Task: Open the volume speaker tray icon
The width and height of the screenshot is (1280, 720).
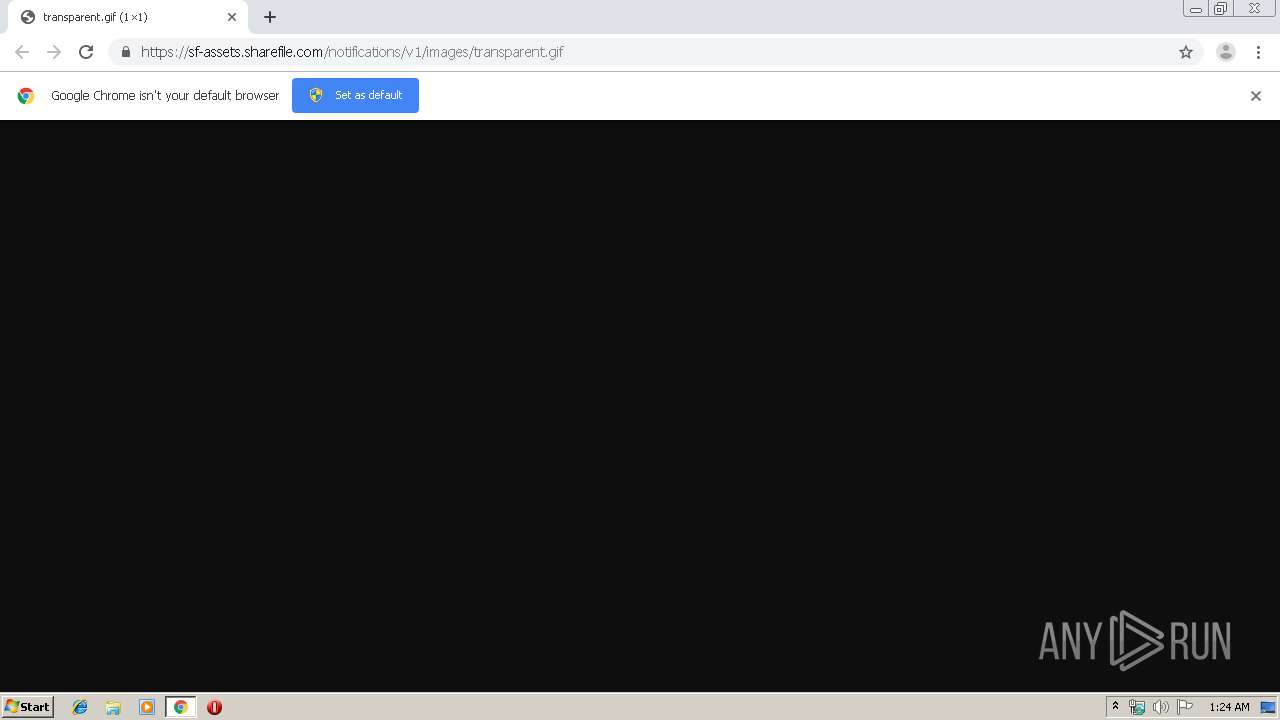Action: point(1160,707)
